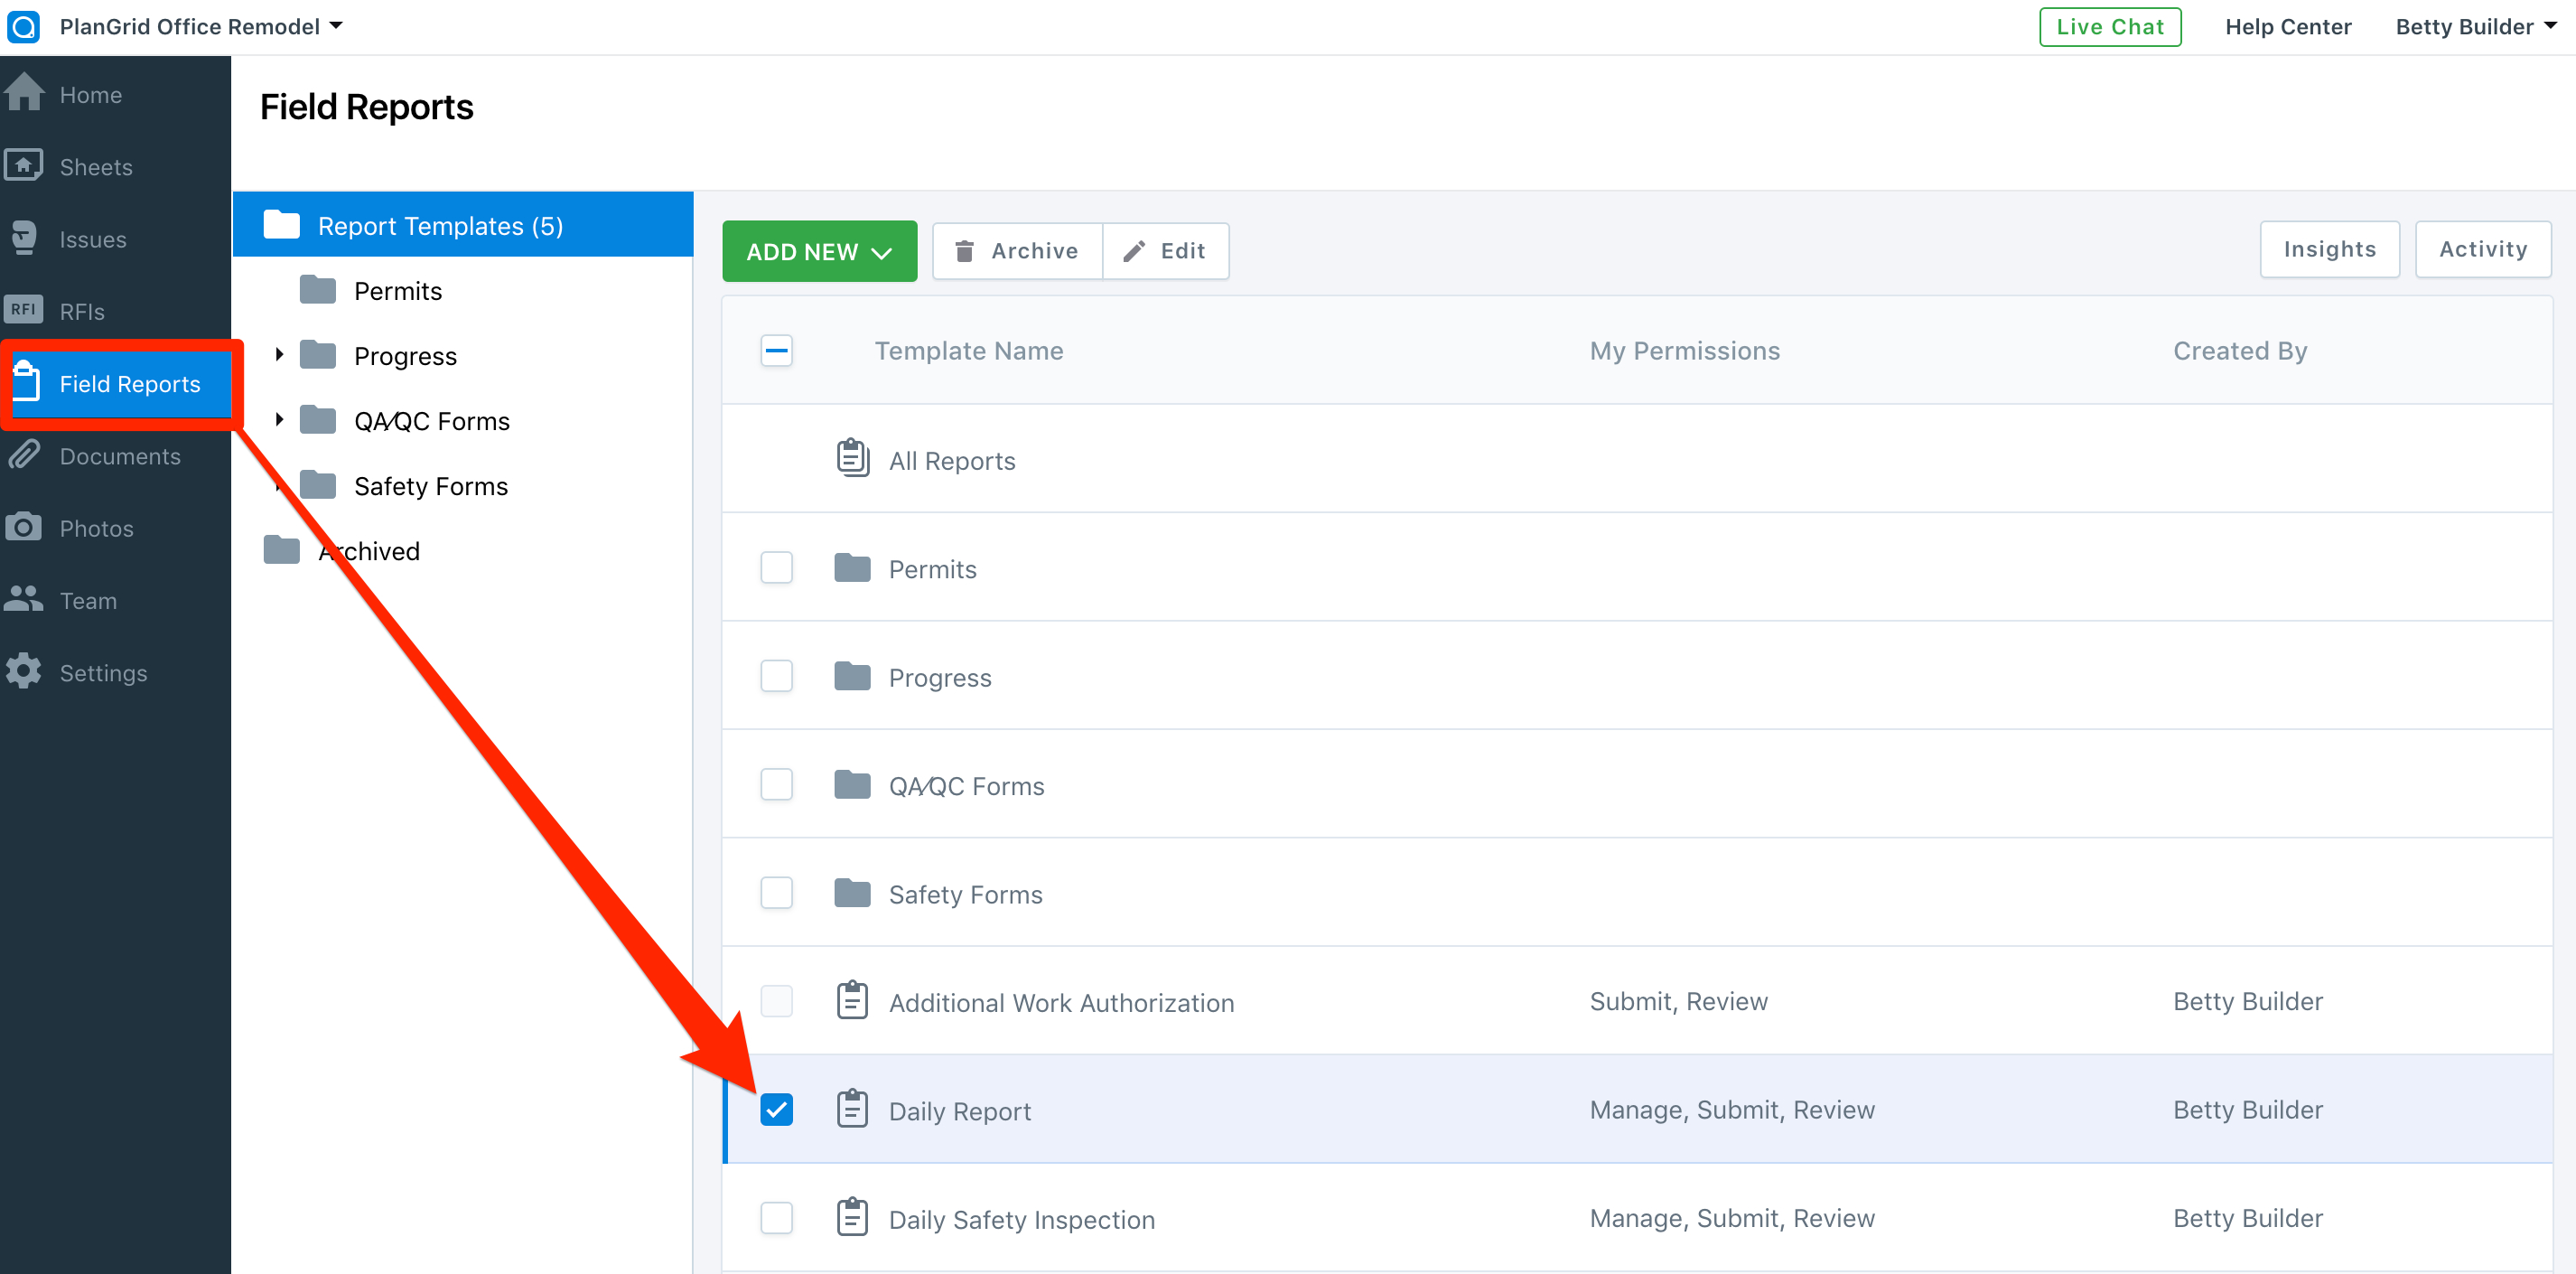This screenshot has height=1274, width=2576.
Task: Click the Archive button
Action: point(1013,250)
